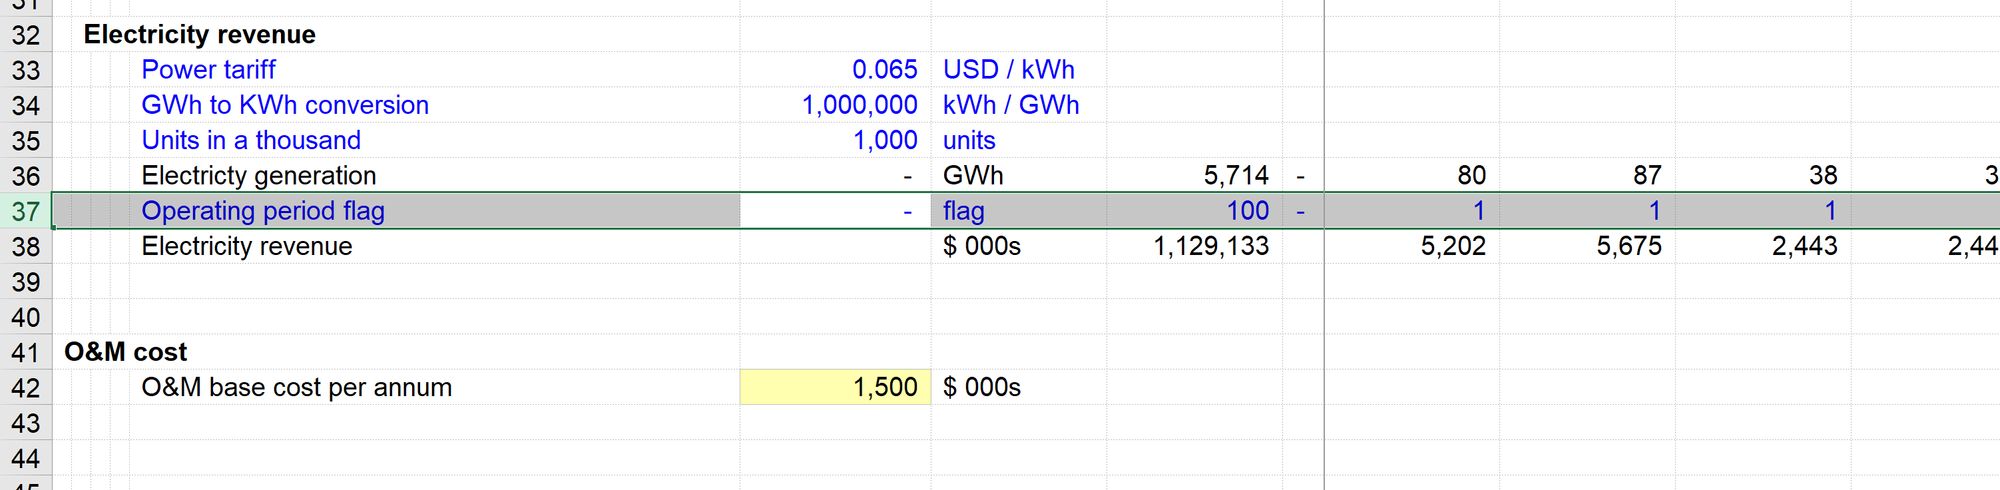Select the 'flag' unit cell

(963, 211)
